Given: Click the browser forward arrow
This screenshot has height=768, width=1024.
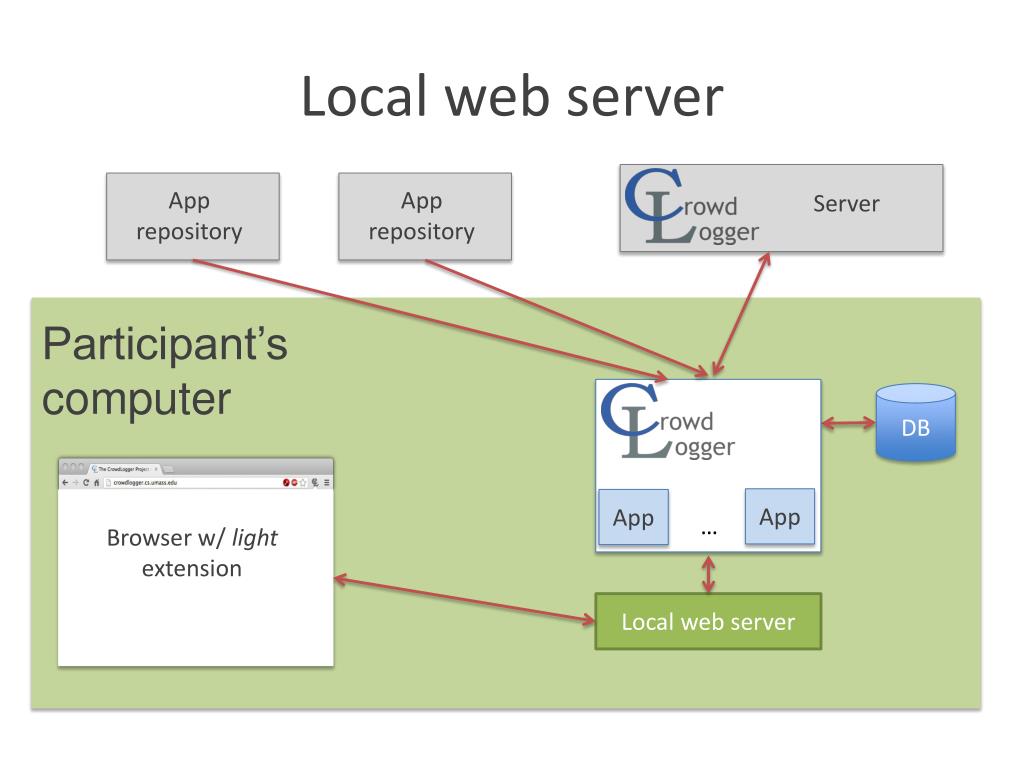Looking at the screenshot, I should pyautogui.click(x=76, y=483).
